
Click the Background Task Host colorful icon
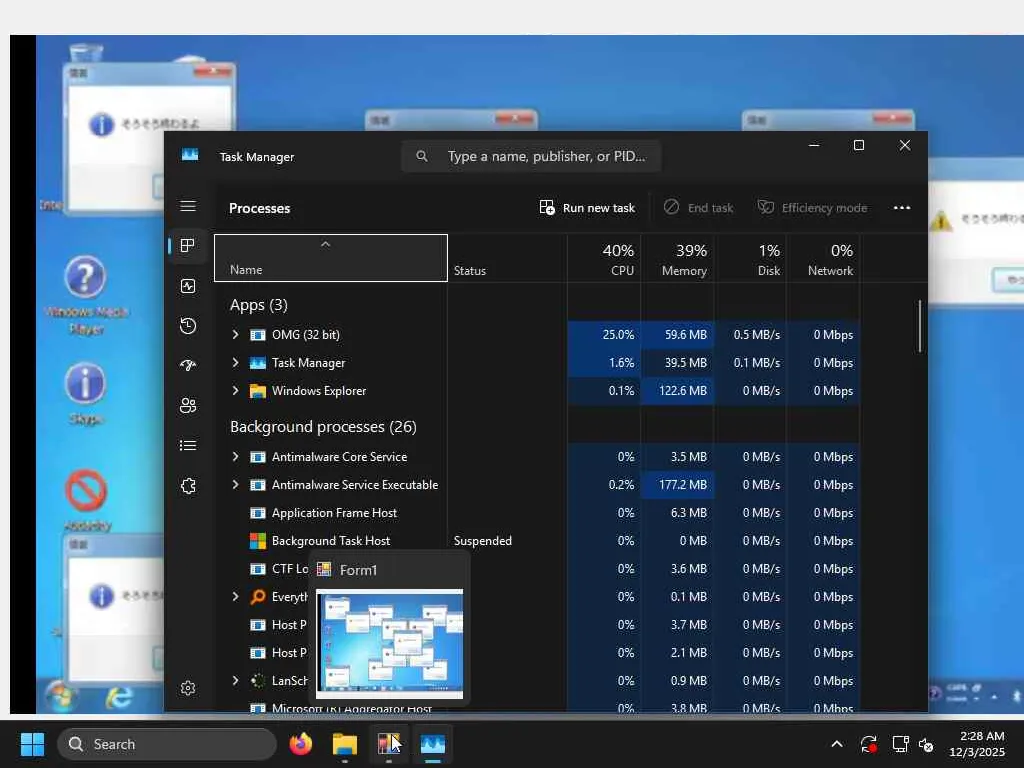(x=258, y=541)
